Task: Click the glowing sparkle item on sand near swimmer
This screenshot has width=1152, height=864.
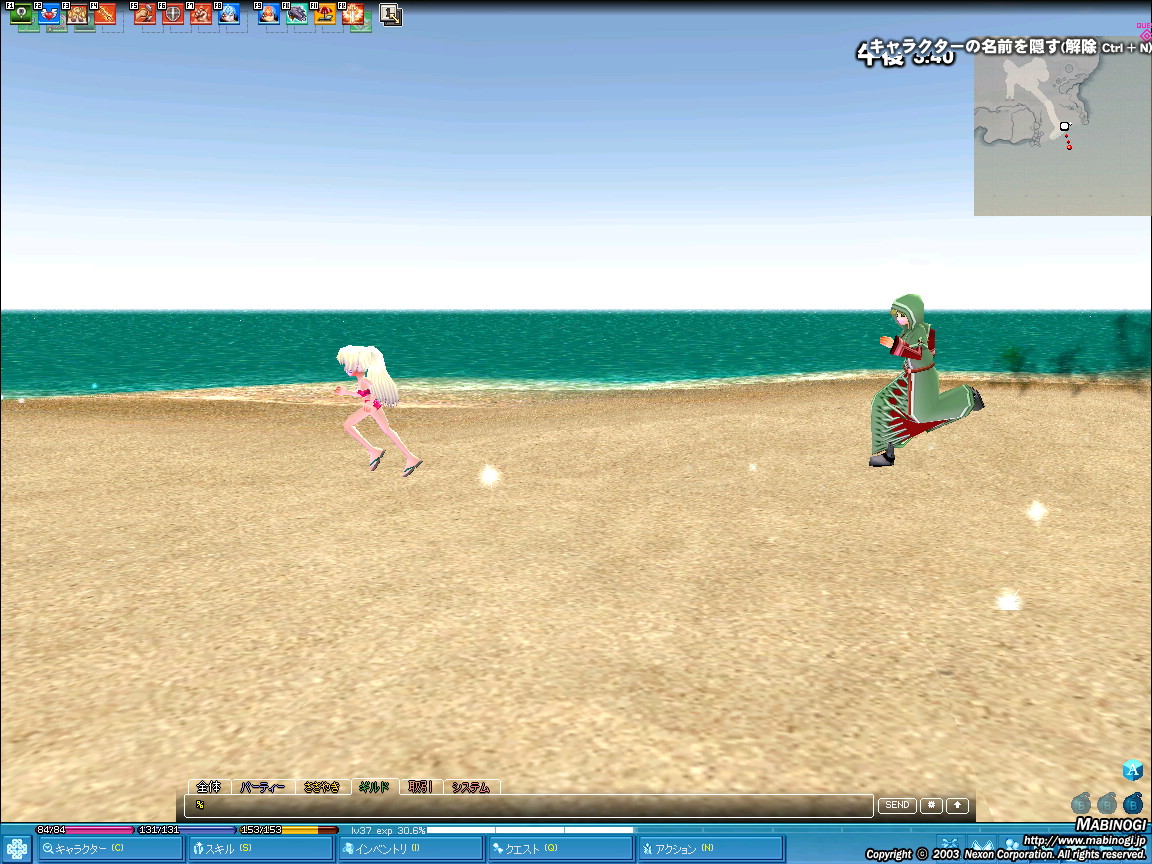Action: pos(489,475)
